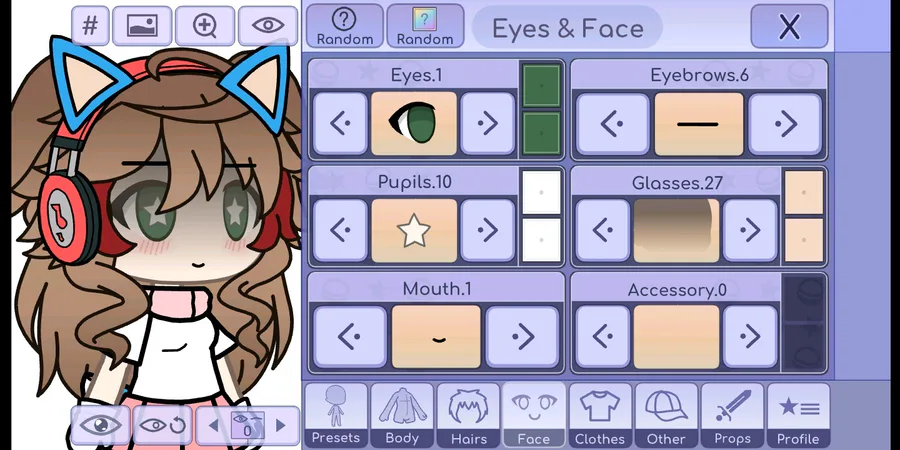Switch to the Clothes tab
This screenshot has height=450, width=900.
600,416
